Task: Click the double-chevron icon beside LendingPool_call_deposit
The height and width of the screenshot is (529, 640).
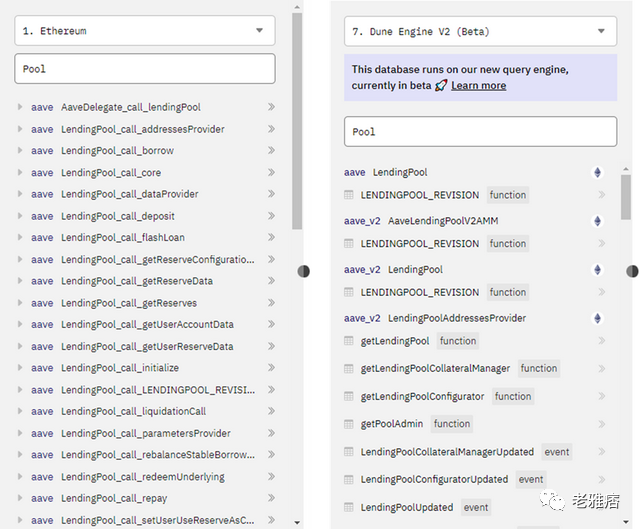Action: [x=271, y=216]
